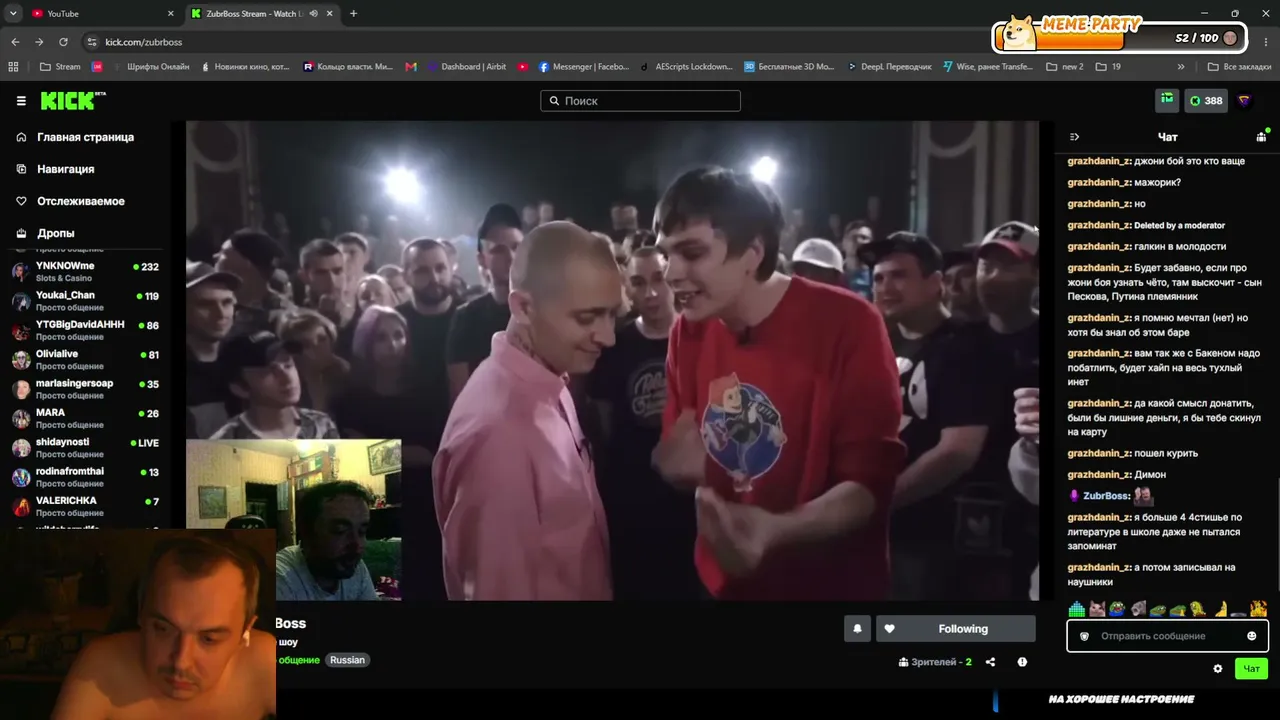Open the user profile avatar menu

(x=1245, y=101)
